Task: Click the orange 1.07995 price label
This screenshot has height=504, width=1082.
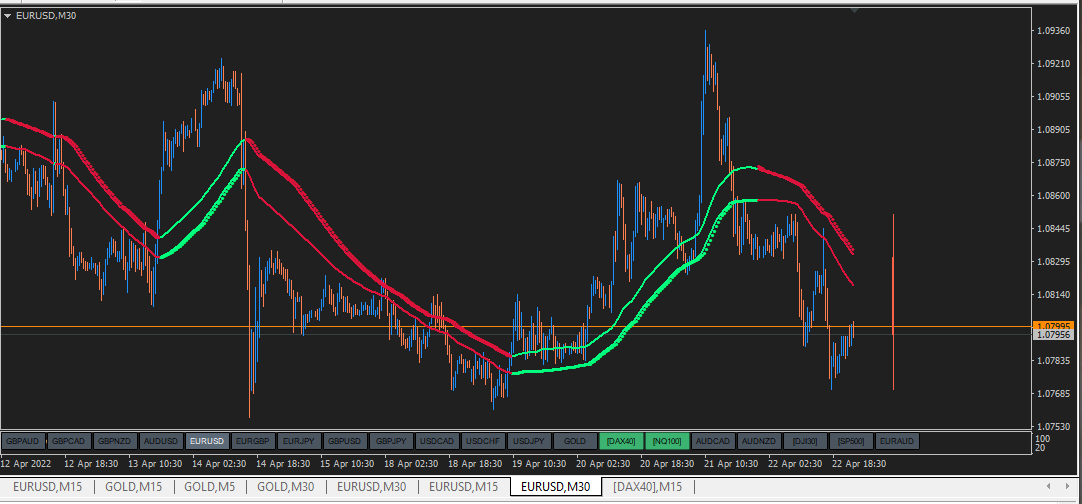Action: (1053, 326)
